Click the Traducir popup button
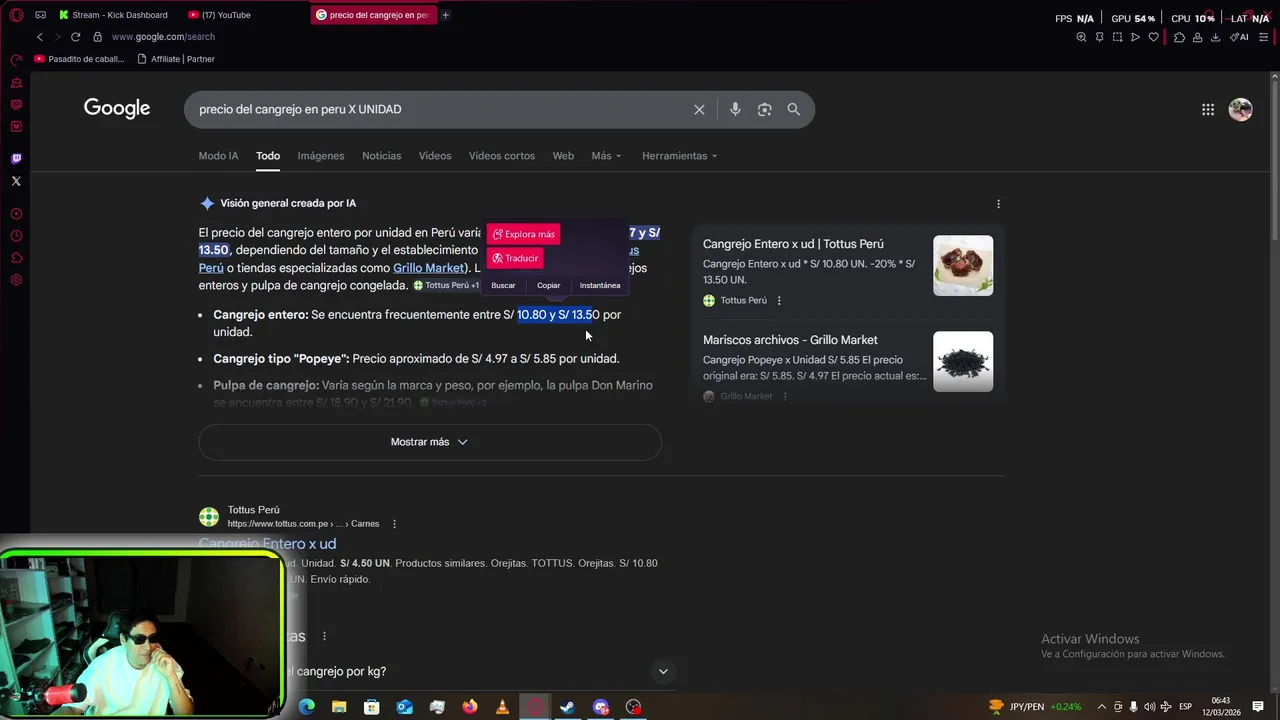1280x720 pixels. [515, 258]
